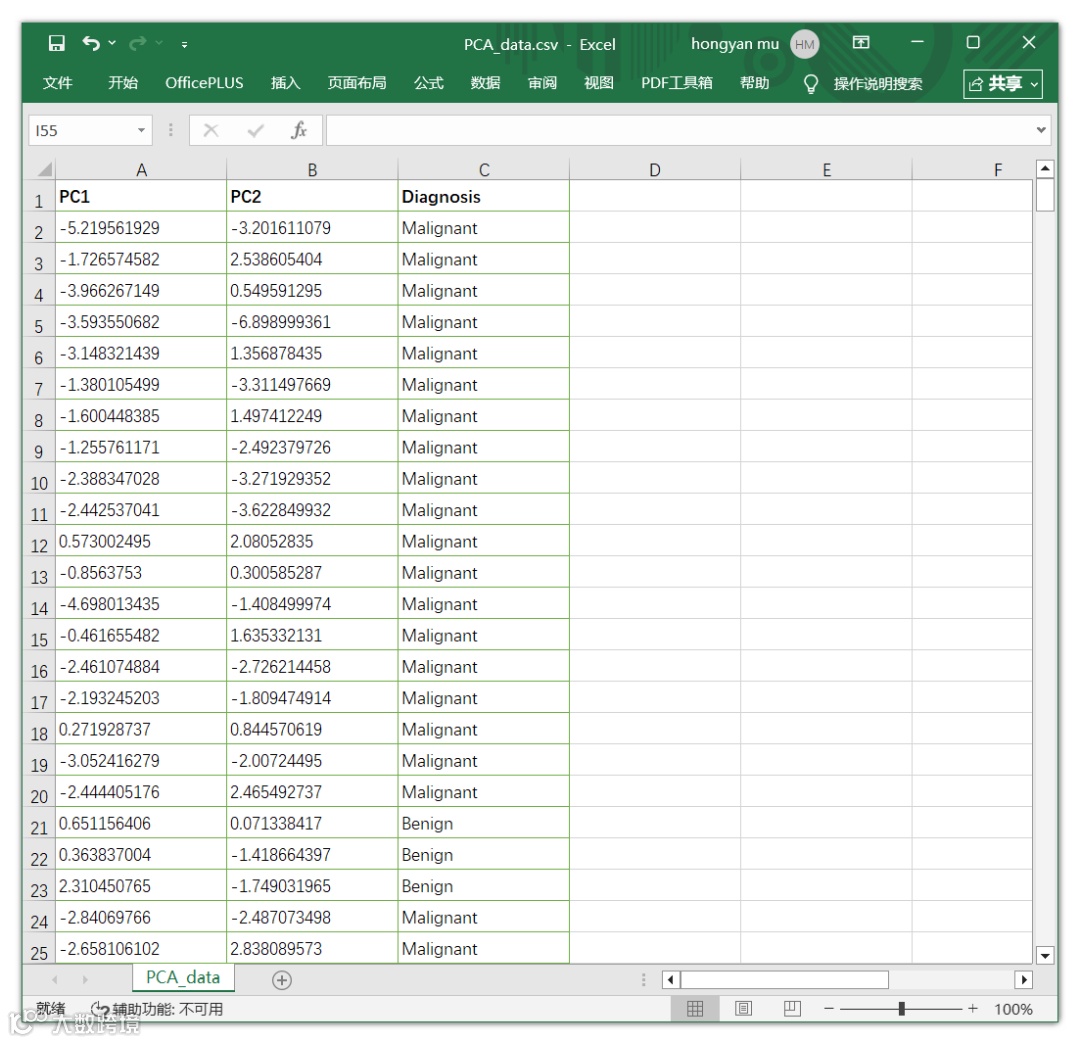Select cell containing -6.898999361
1080x1043 pixels.
coord(312,322)
